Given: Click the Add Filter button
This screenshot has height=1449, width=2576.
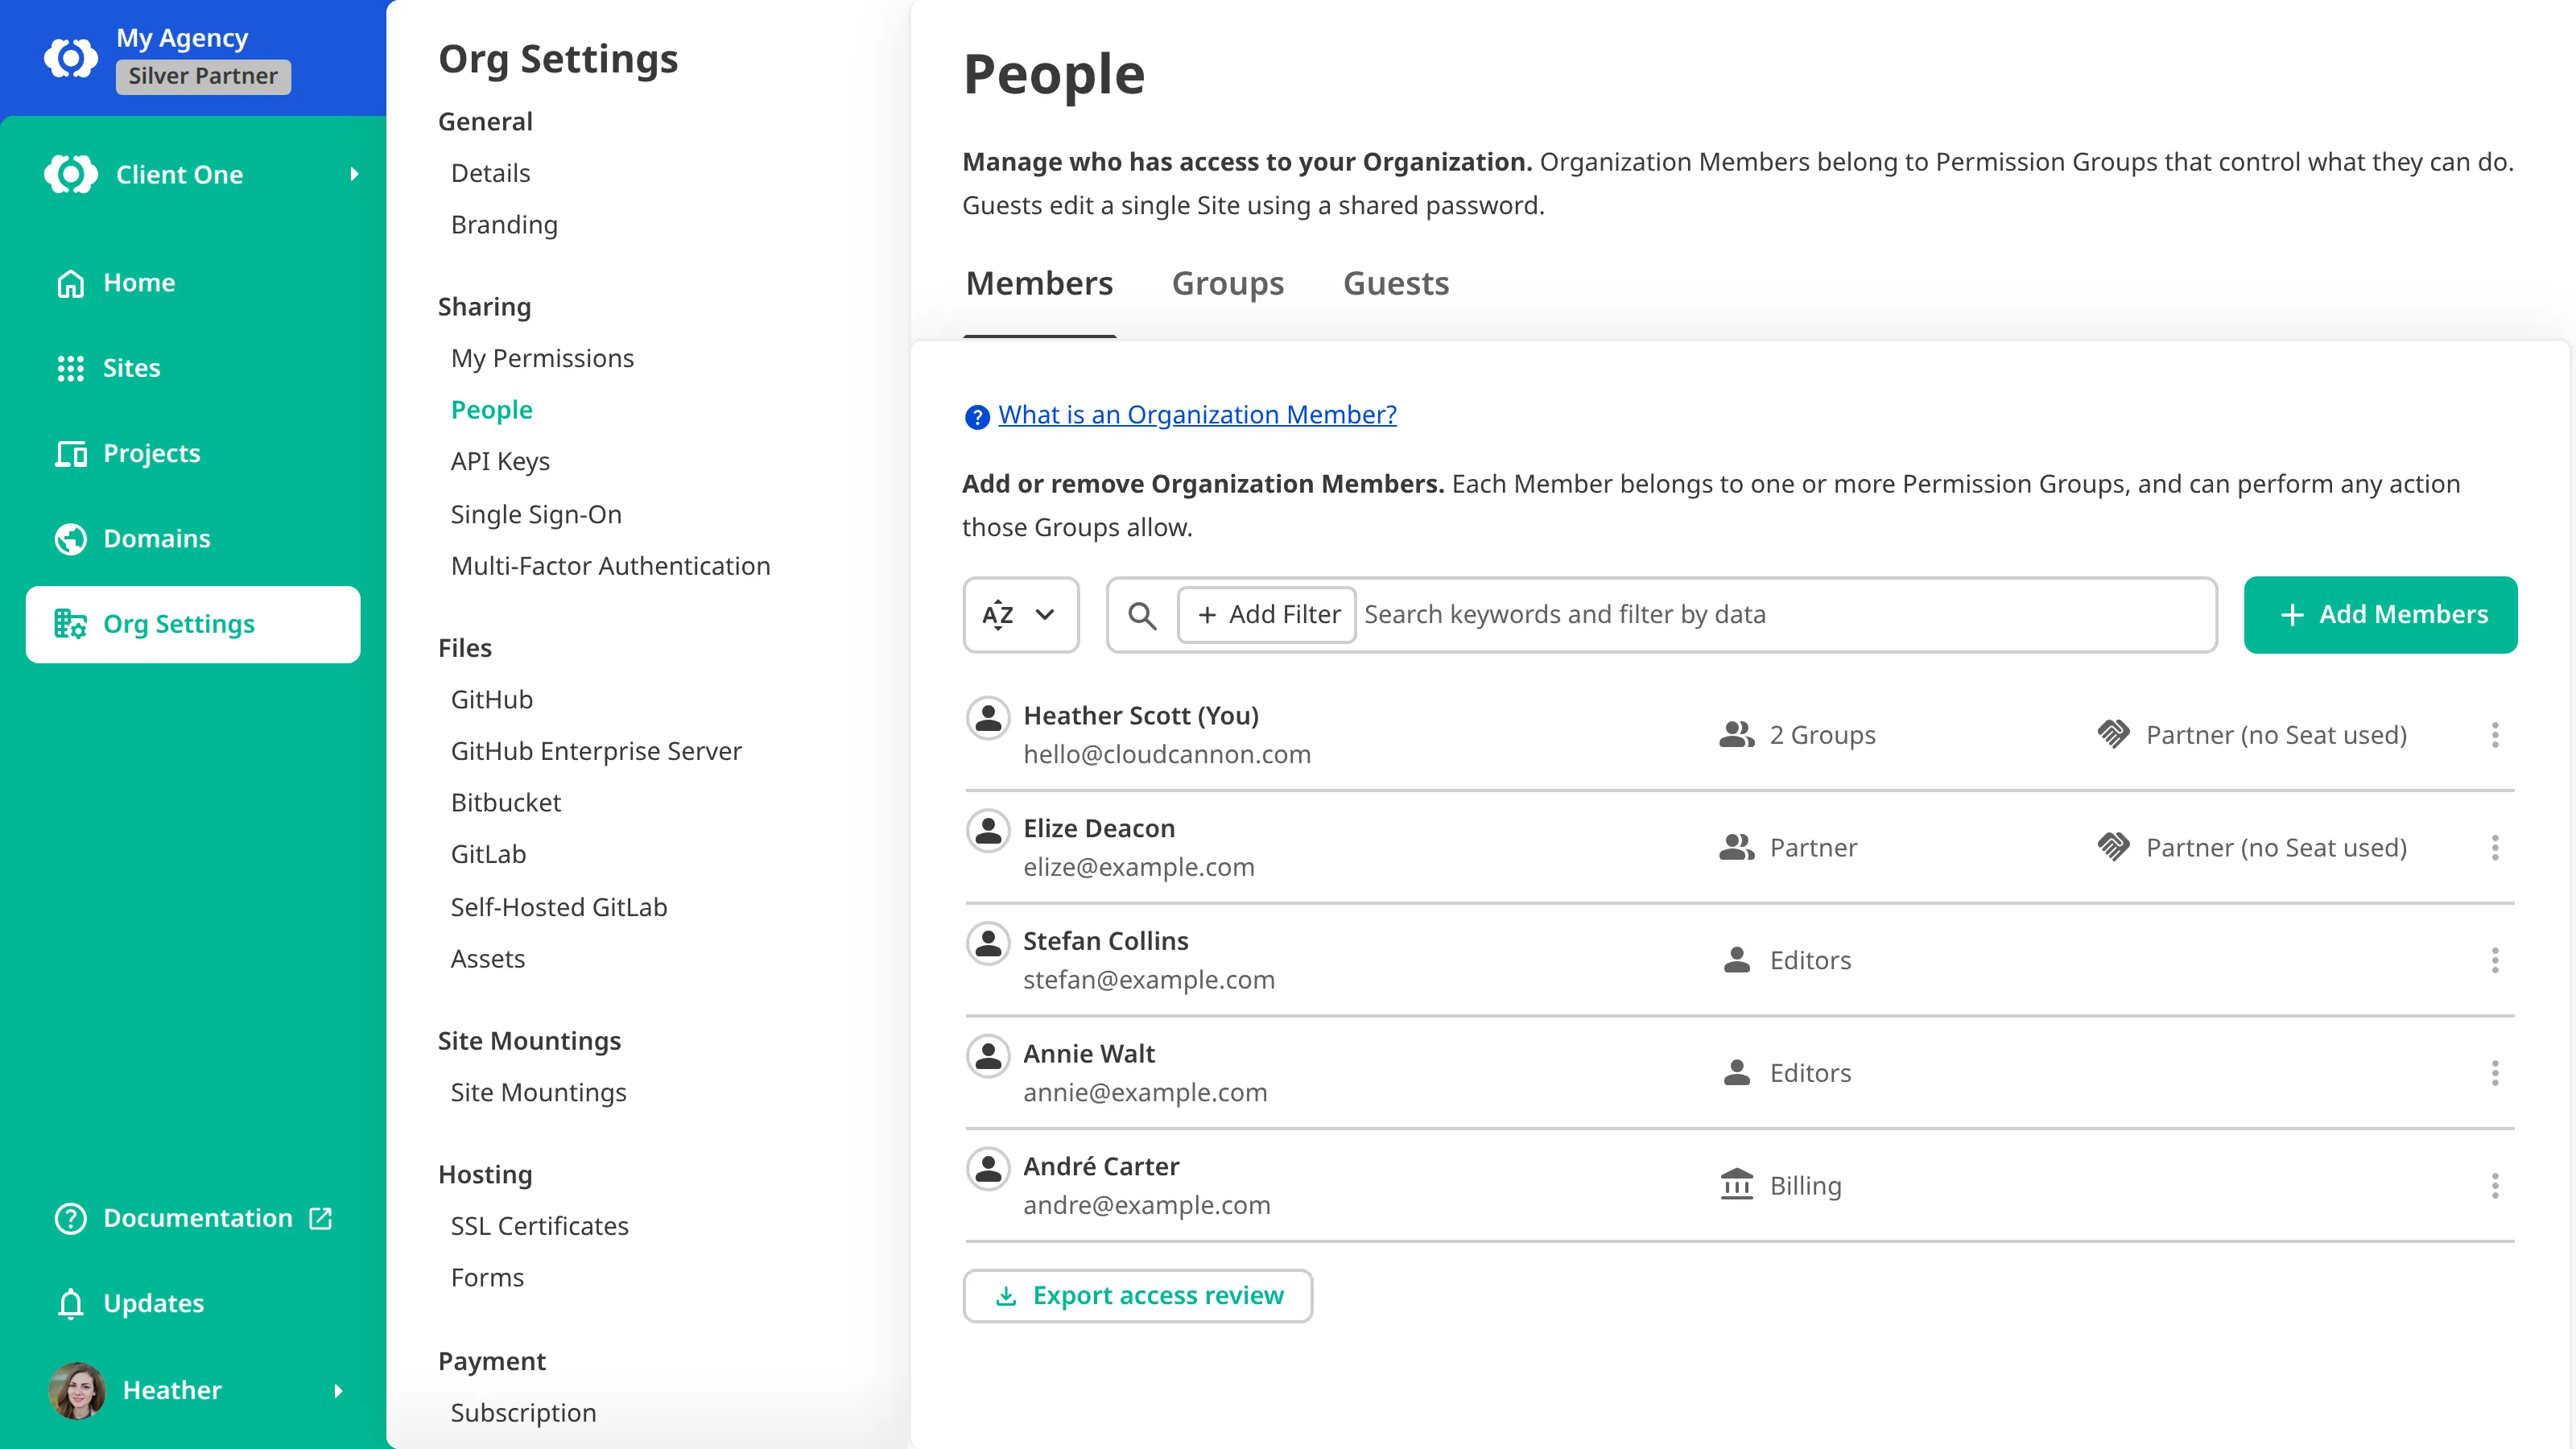Looking at the screenshot, I should click(x=1266, y=615).
